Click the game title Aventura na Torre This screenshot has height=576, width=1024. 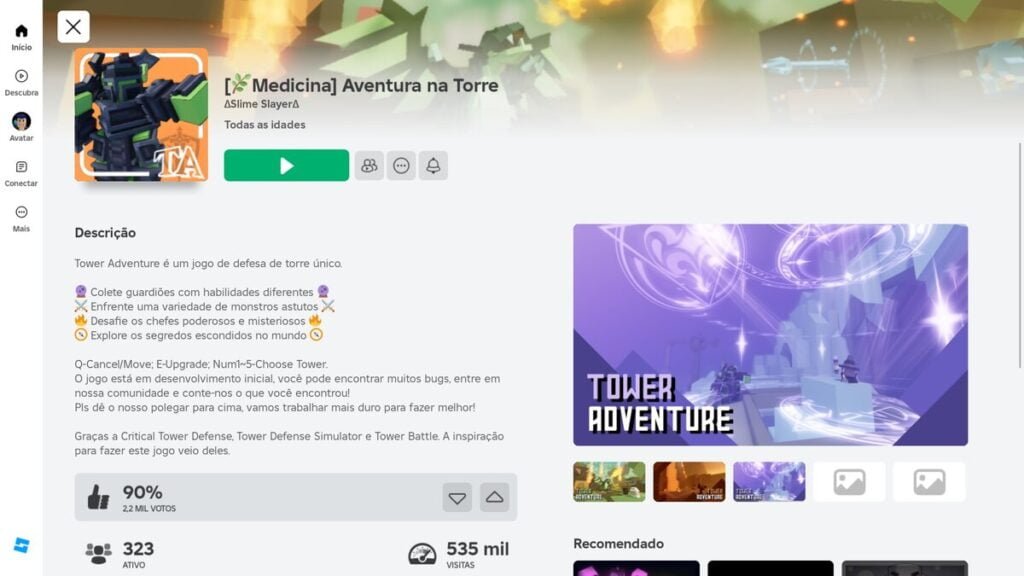(x=361, y=85)
